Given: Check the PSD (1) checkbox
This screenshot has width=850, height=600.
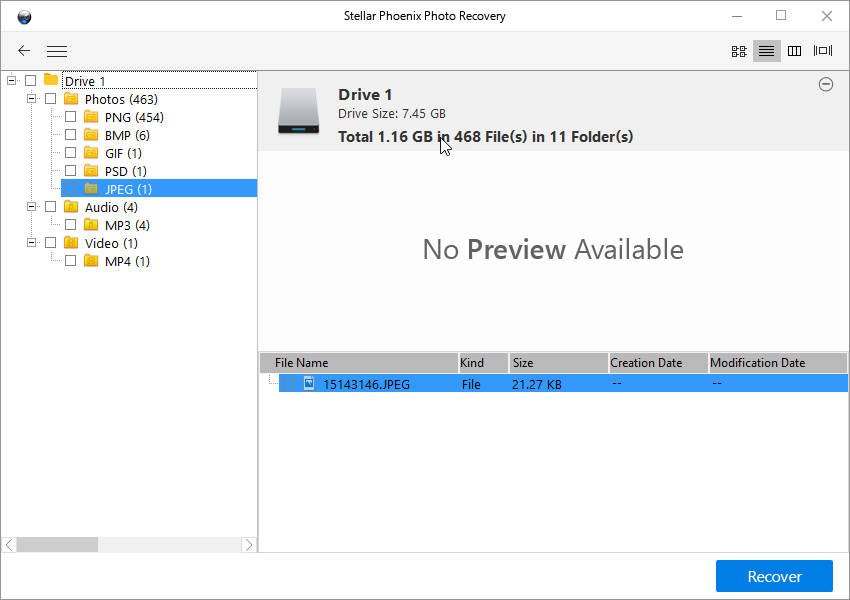Looking at the screenshot, I should pyautogui.click(x=70, y=171).
